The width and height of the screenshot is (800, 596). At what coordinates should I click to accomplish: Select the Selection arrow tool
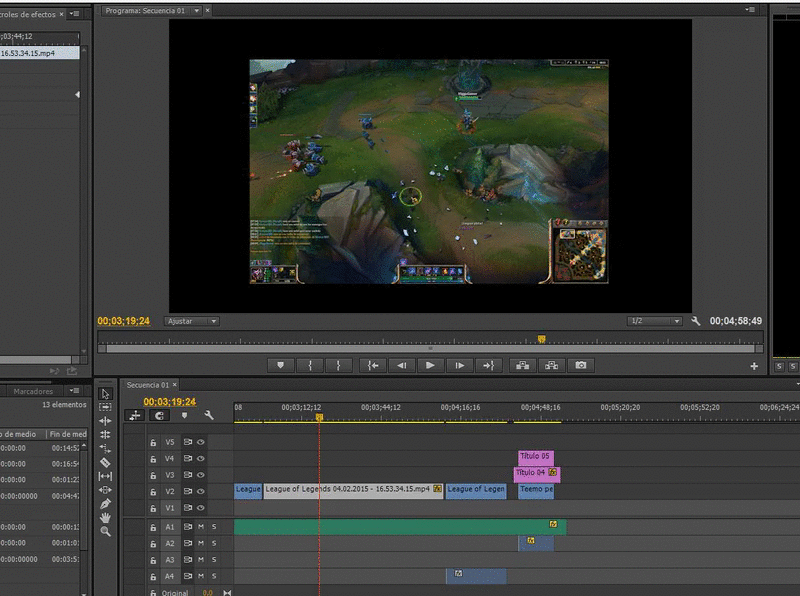coord(105,394)
